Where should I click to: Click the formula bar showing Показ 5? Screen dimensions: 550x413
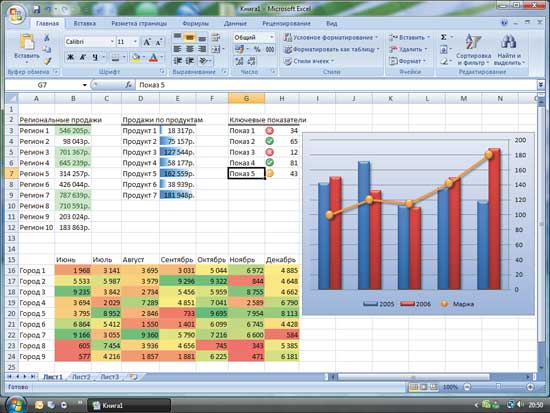click(336, 85)
